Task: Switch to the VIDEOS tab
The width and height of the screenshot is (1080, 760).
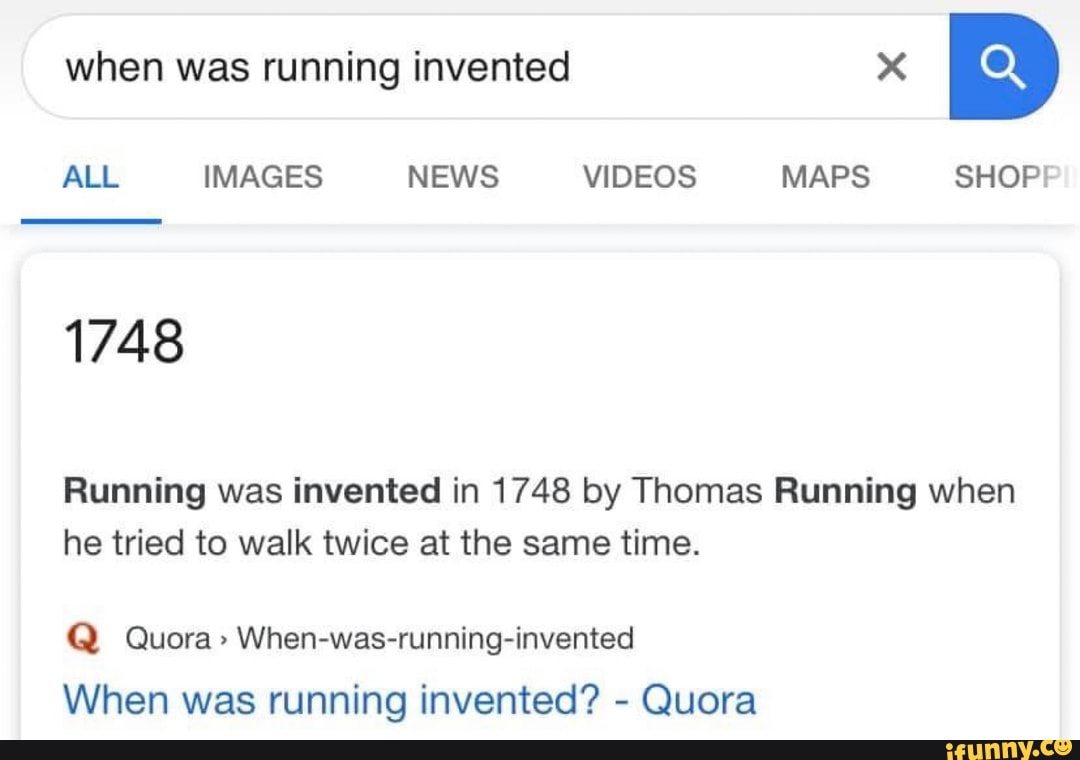Action: pyautogui.click(x=639, y=177)
